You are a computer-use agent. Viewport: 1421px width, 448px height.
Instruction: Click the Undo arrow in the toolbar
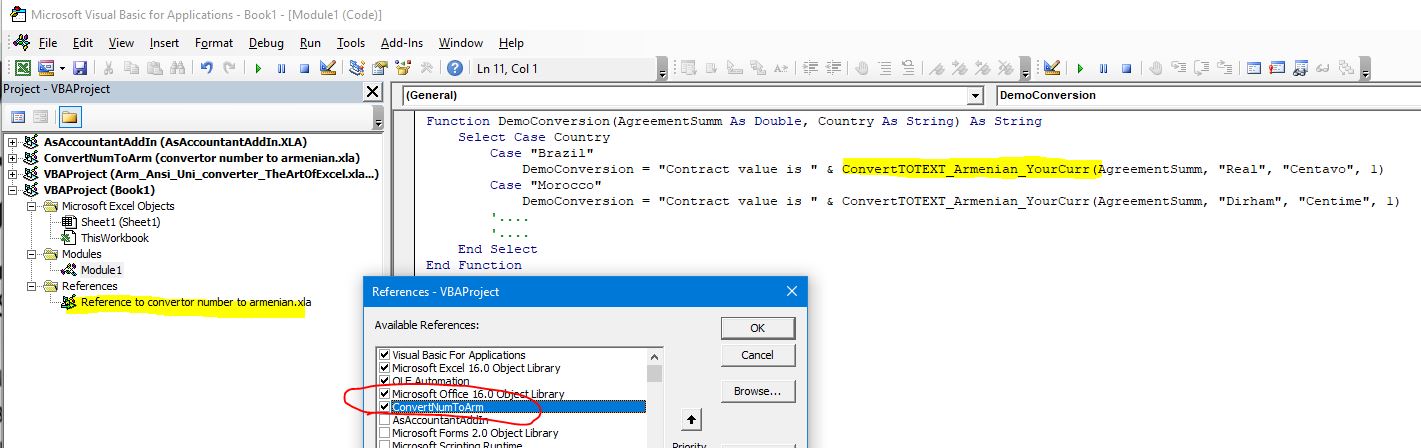206,68
